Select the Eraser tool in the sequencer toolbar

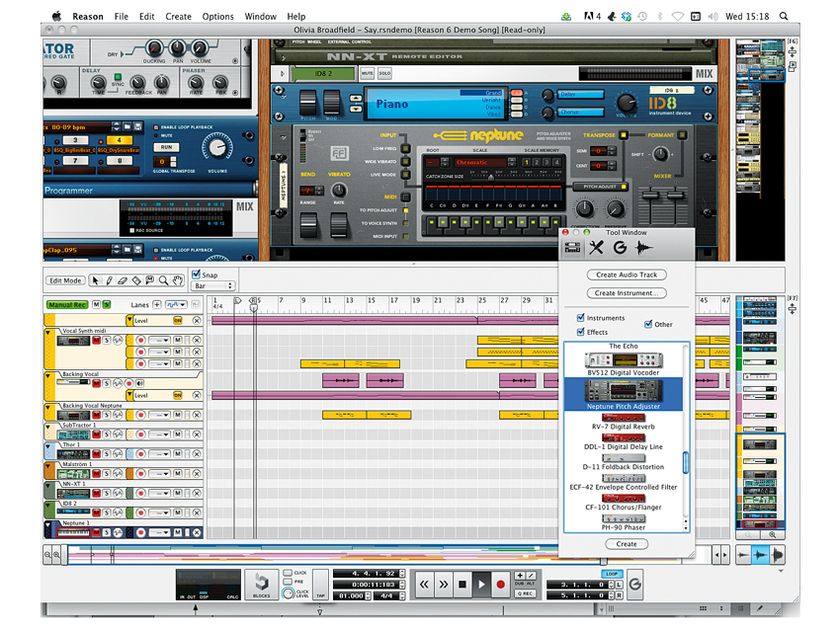point(122,281)
